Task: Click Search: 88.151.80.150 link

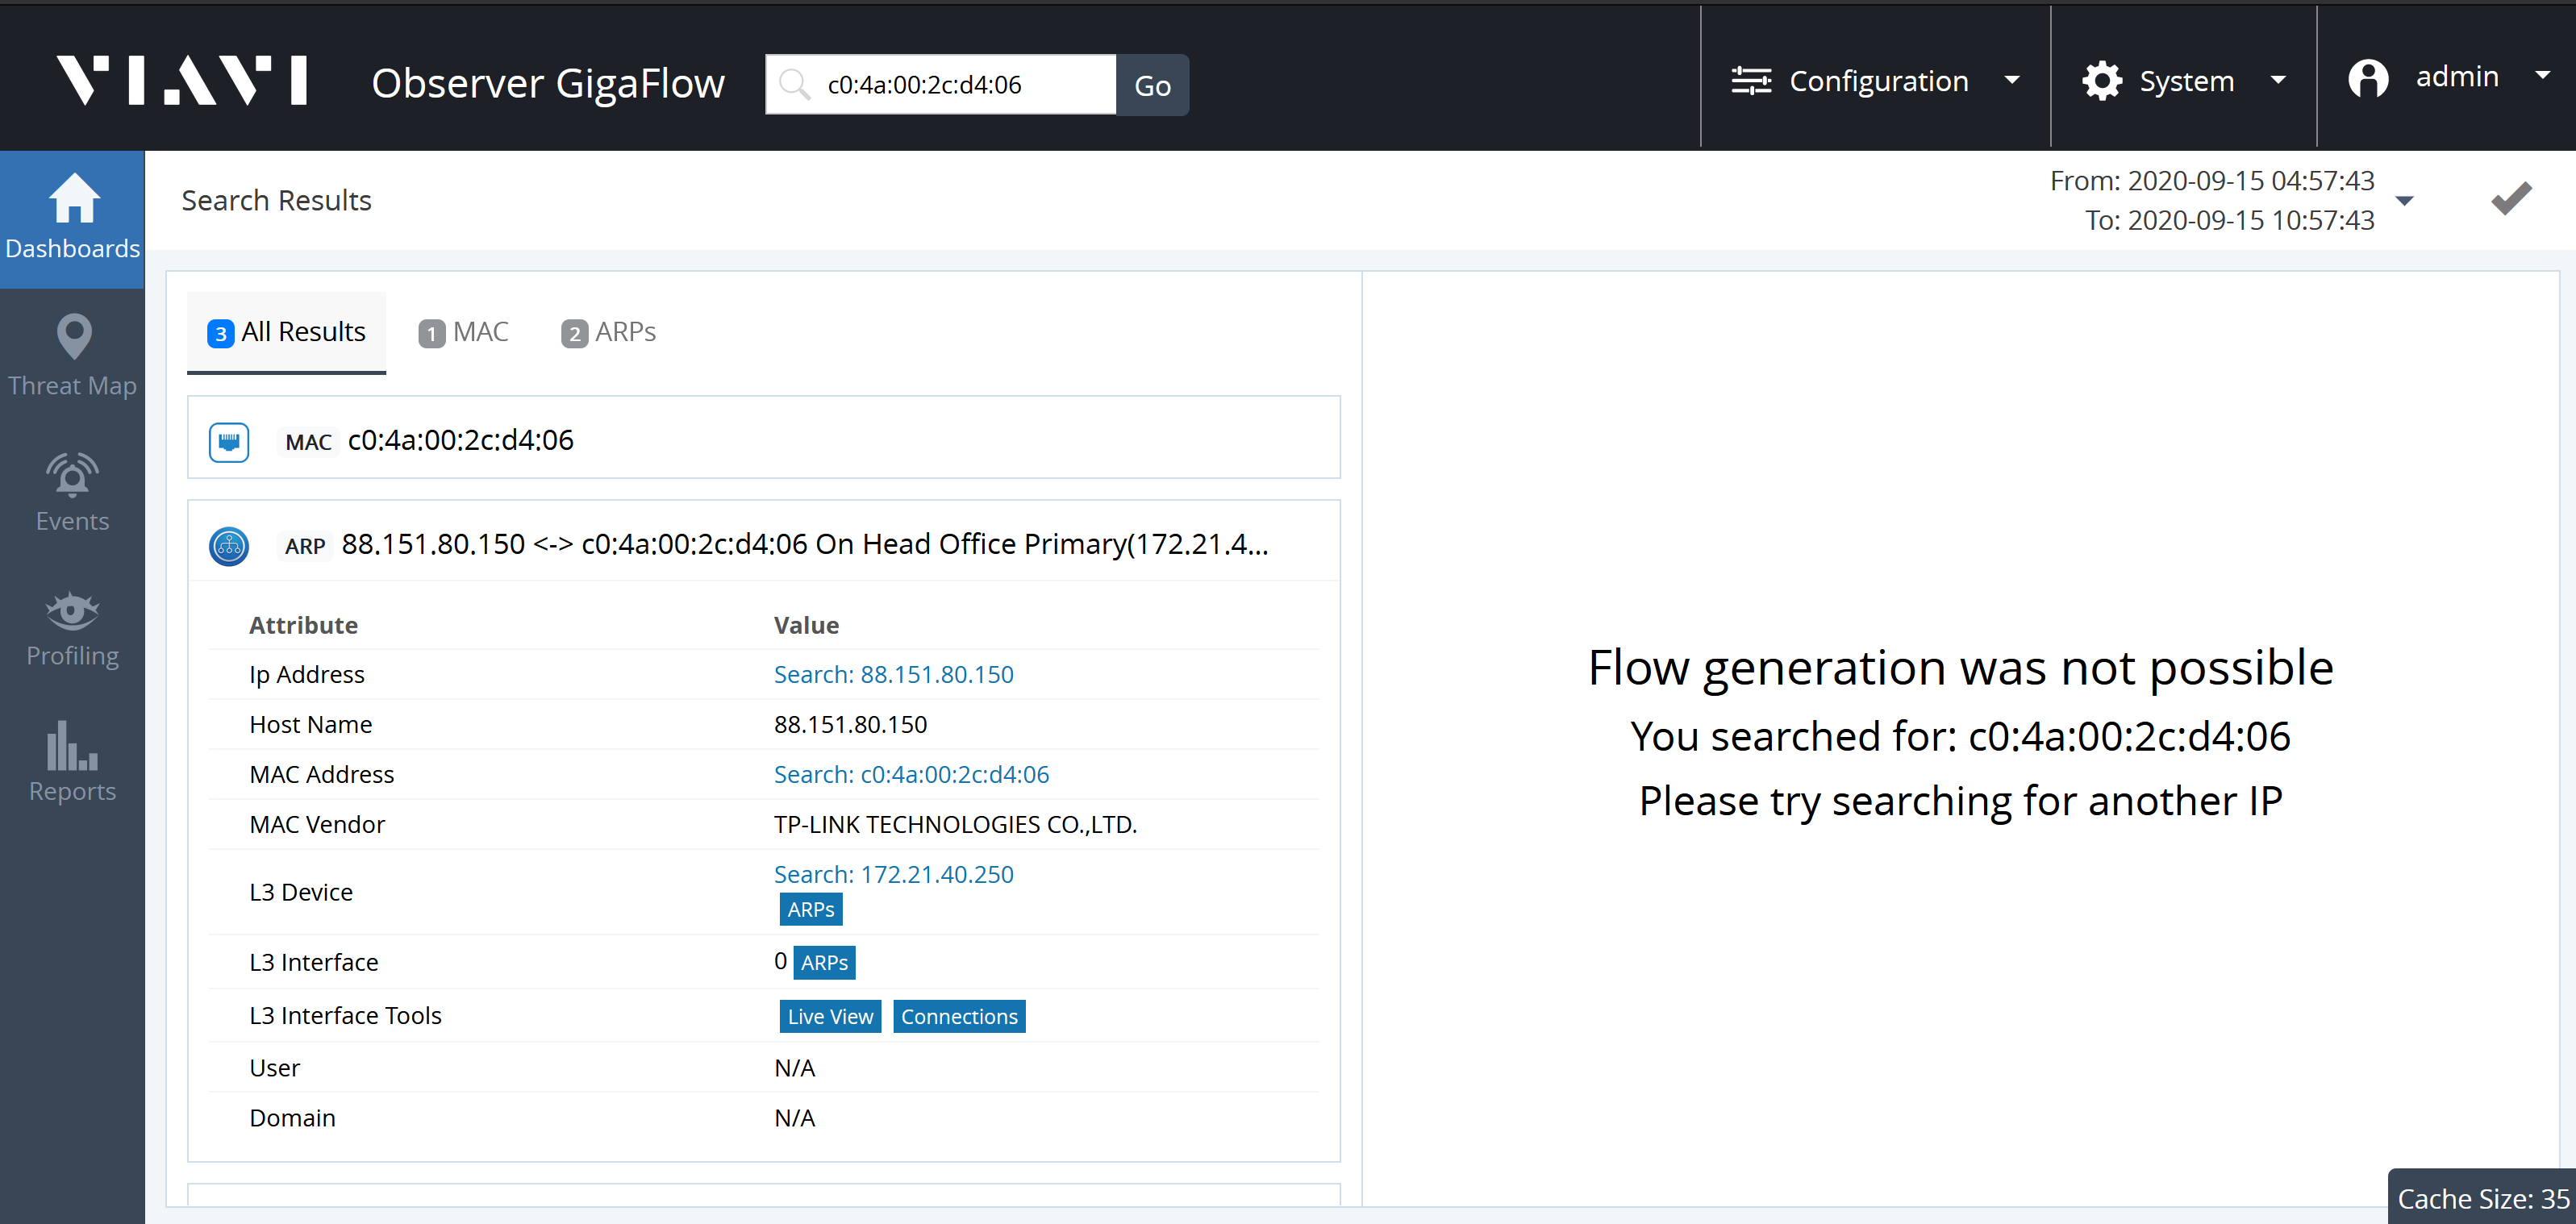Action: click(x=893, y=675)
